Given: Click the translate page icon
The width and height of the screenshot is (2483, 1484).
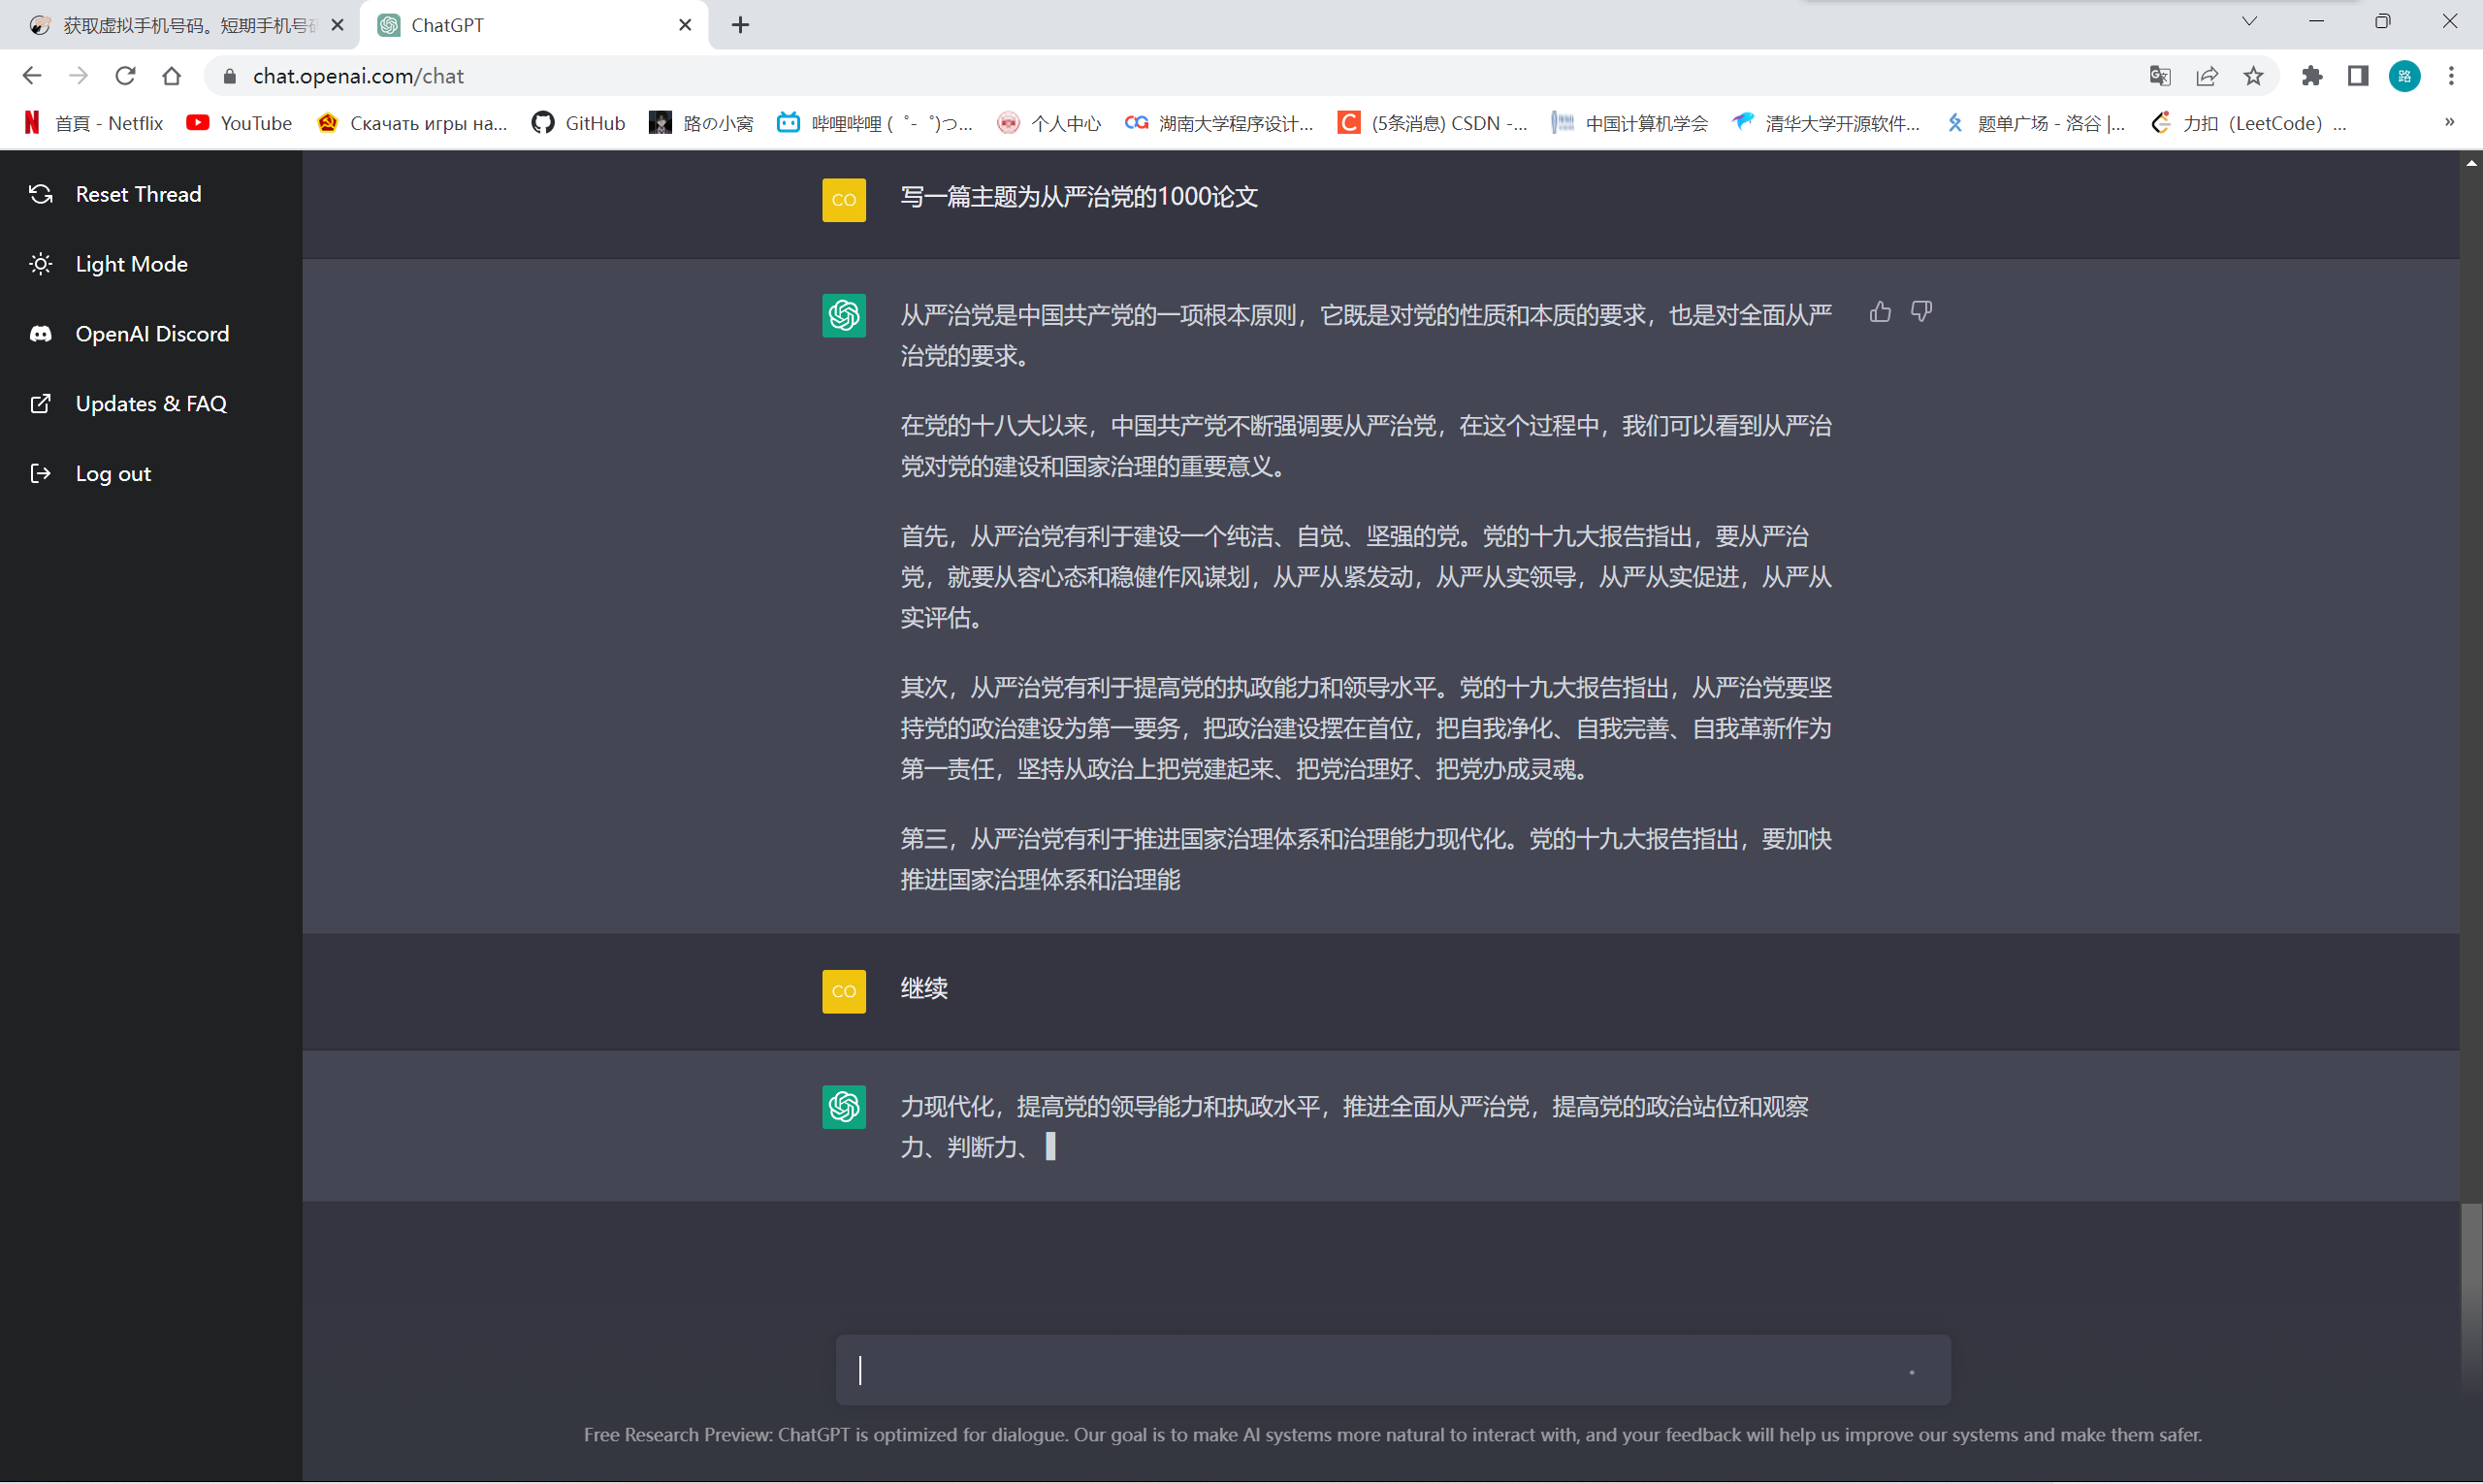Looking at the screenshot, I should 2159,76.
